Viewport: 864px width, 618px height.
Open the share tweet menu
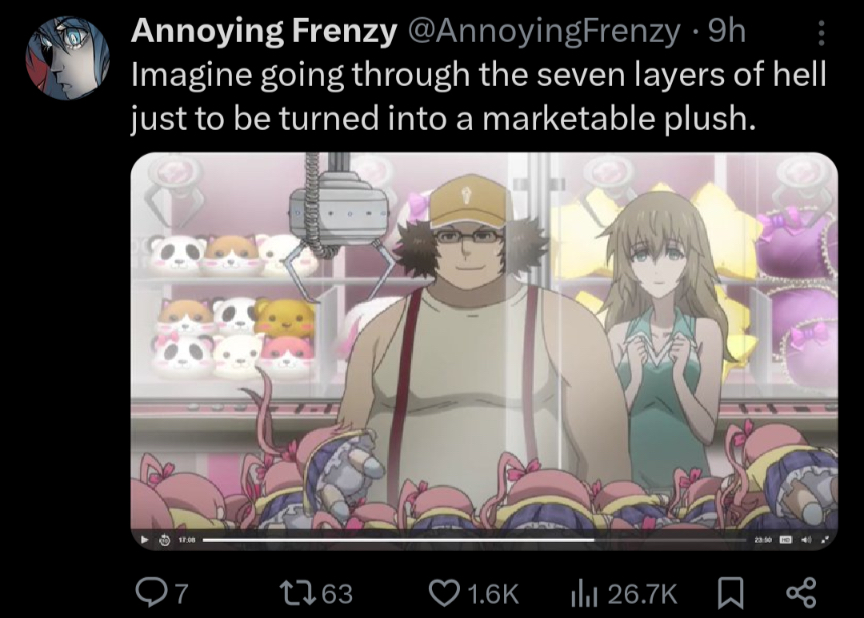click(800, 593)
